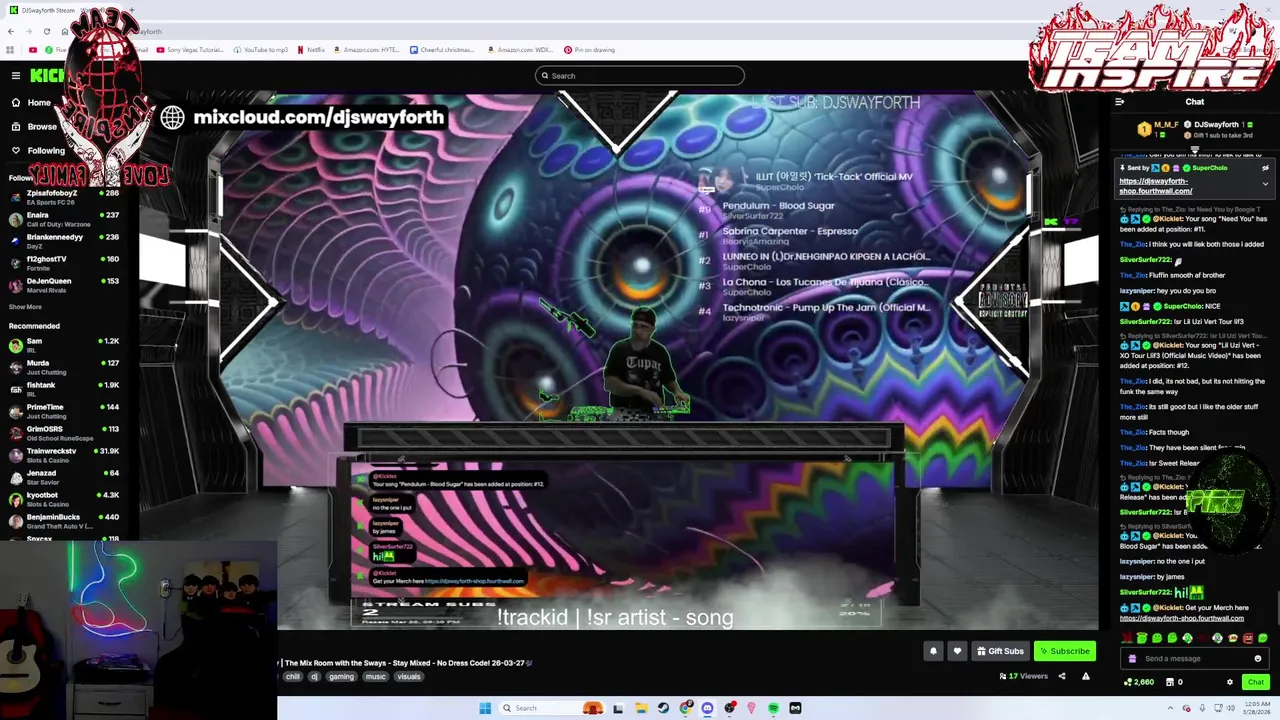The image size is (1280, 720).
Task: Open Trainwreckstv Slots & Casino channel
Action: [64, 455]
